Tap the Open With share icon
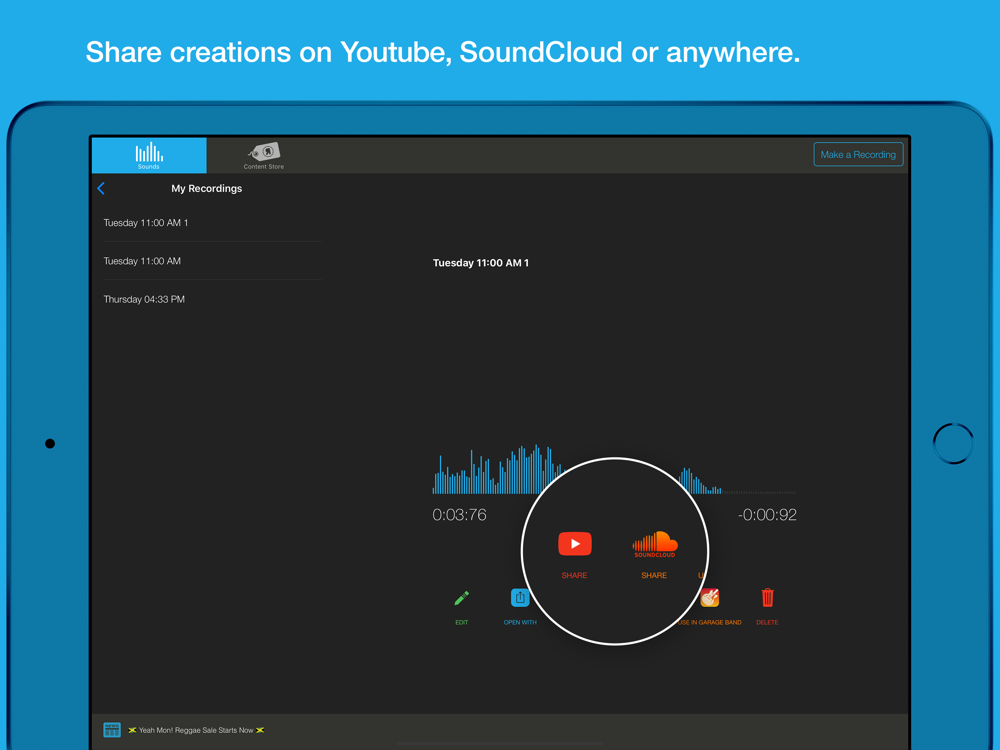Screen dimensions: 1000x750 tap(520, 598)
